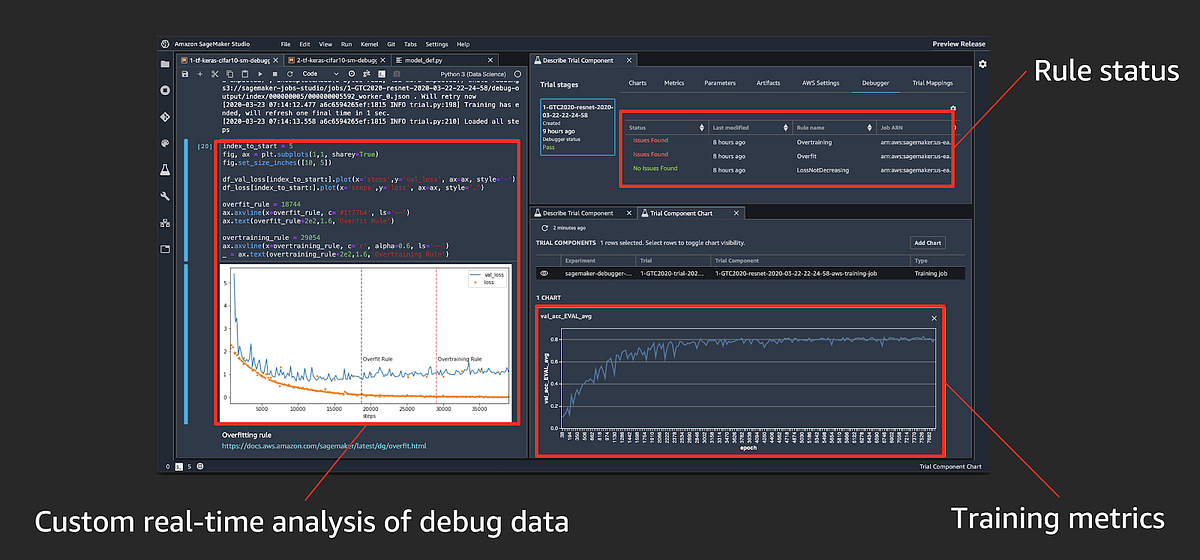The width and height of the screenshot is (1200, 560).
Task: Open the file browser folder icon in the left sidebar
Action: click(165, 64)
